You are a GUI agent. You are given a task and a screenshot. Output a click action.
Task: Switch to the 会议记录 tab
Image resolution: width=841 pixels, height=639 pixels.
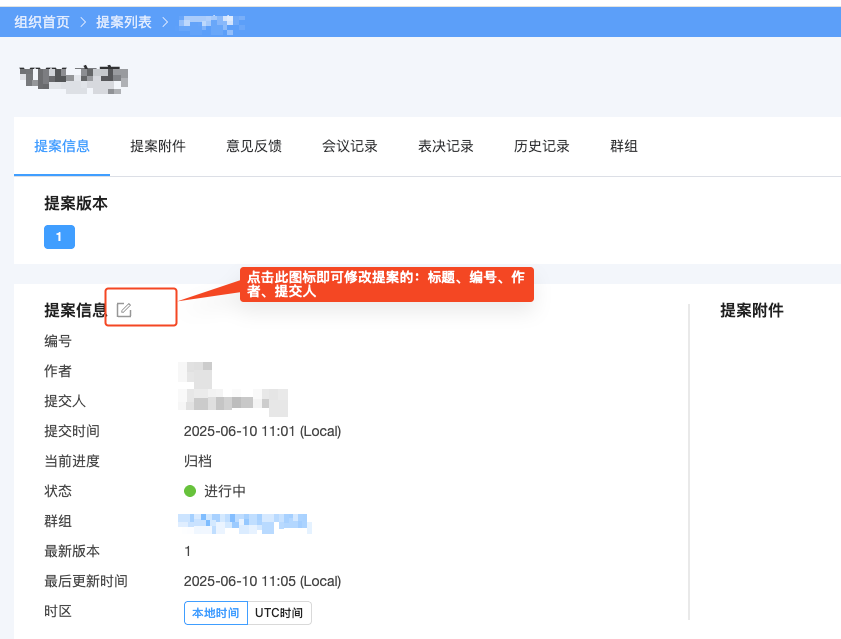tap(350, 146)
